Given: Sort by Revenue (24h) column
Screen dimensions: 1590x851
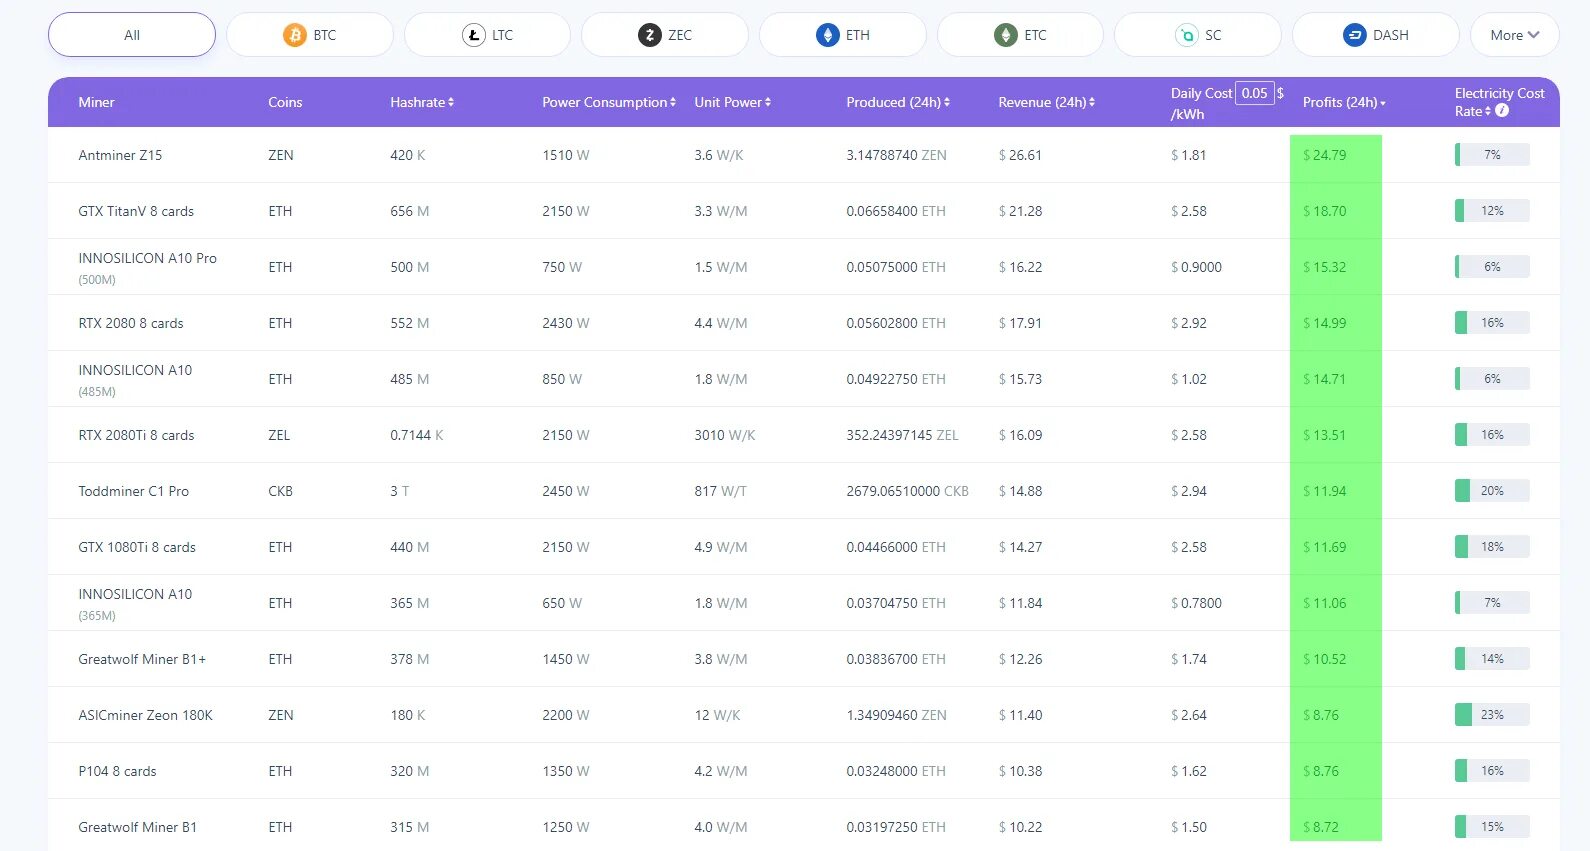Looking at the screenshot, I should click(1046, 102).
